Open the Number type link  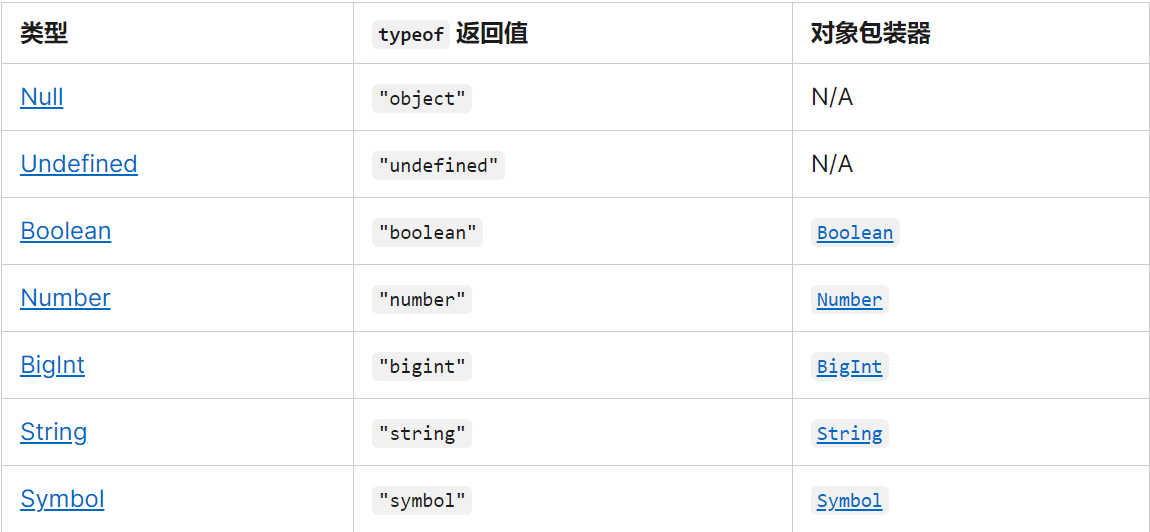point(65,298)
